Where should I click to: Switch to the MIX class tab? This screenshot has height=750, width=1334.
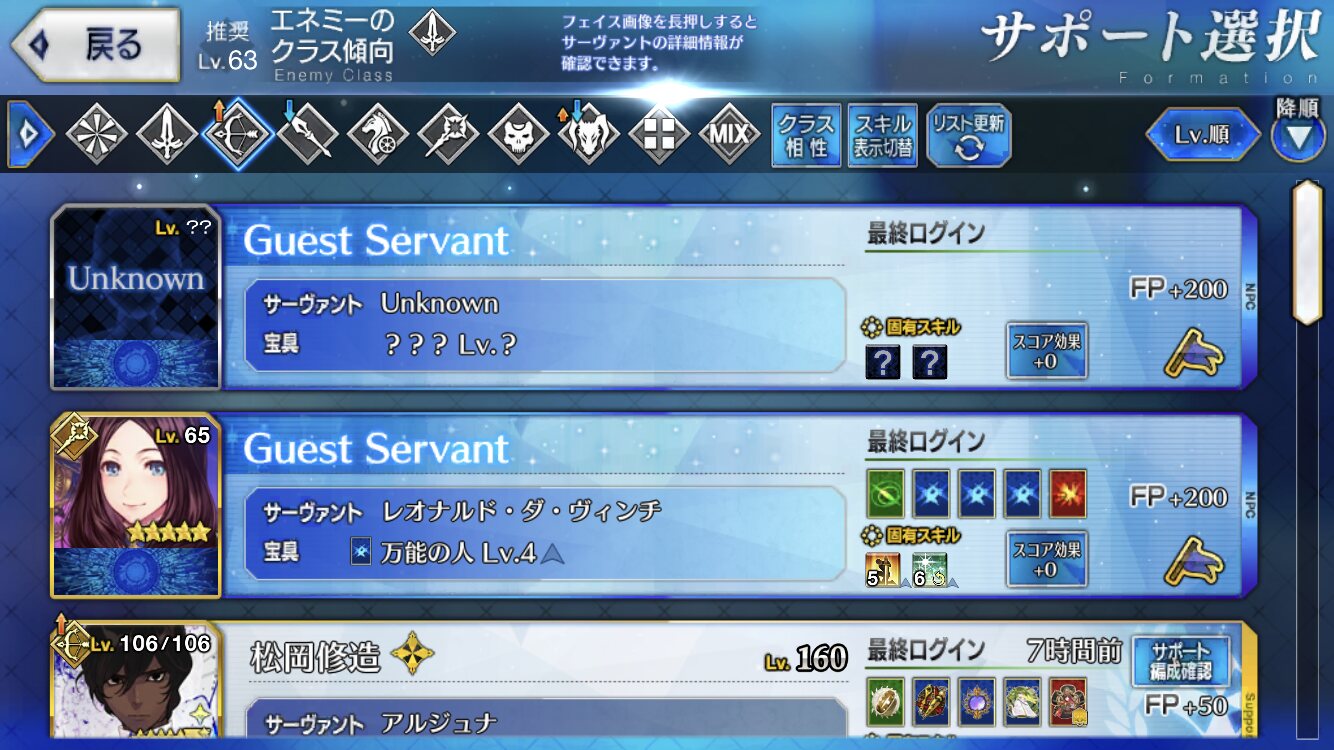[x=729, y=134]
